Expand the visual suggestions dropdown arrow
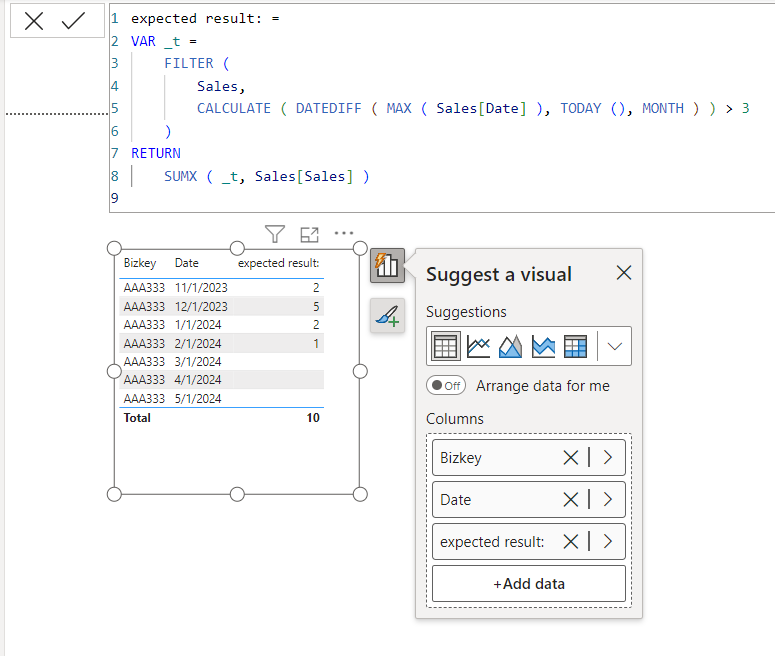The image size is (775, 656). coord(614,346)
